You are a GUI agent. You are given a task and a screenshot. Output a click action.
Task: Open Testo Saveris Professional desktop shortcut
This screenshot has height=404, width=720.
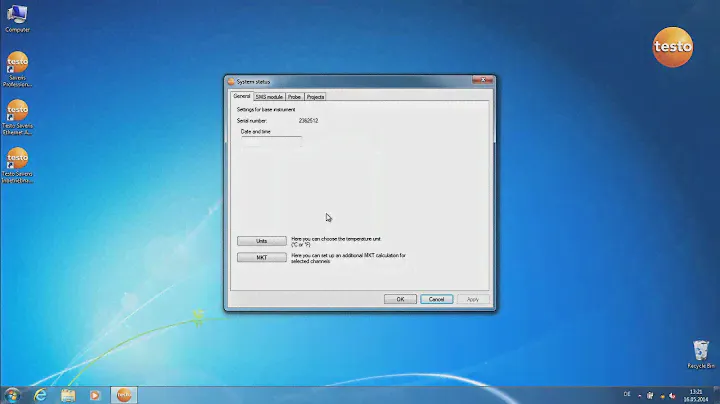(x=17, y=66)
